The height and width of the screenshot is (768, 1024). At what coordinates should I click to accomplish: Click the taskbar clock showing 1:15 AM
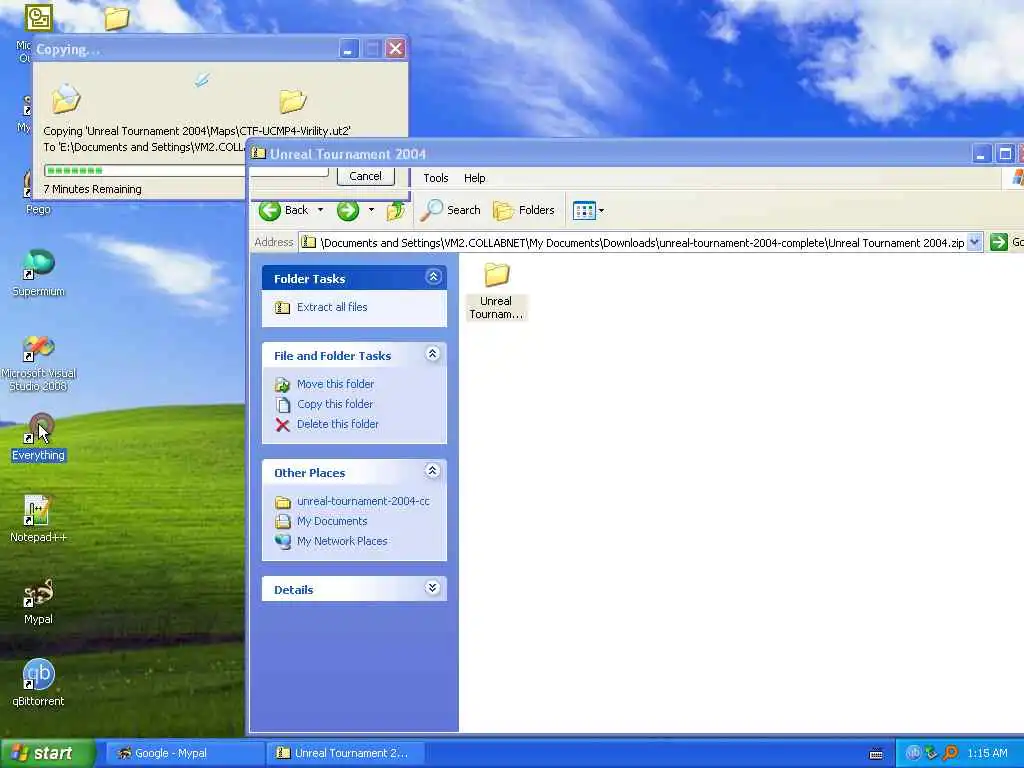pyautogui.click(x=987, y=753)
